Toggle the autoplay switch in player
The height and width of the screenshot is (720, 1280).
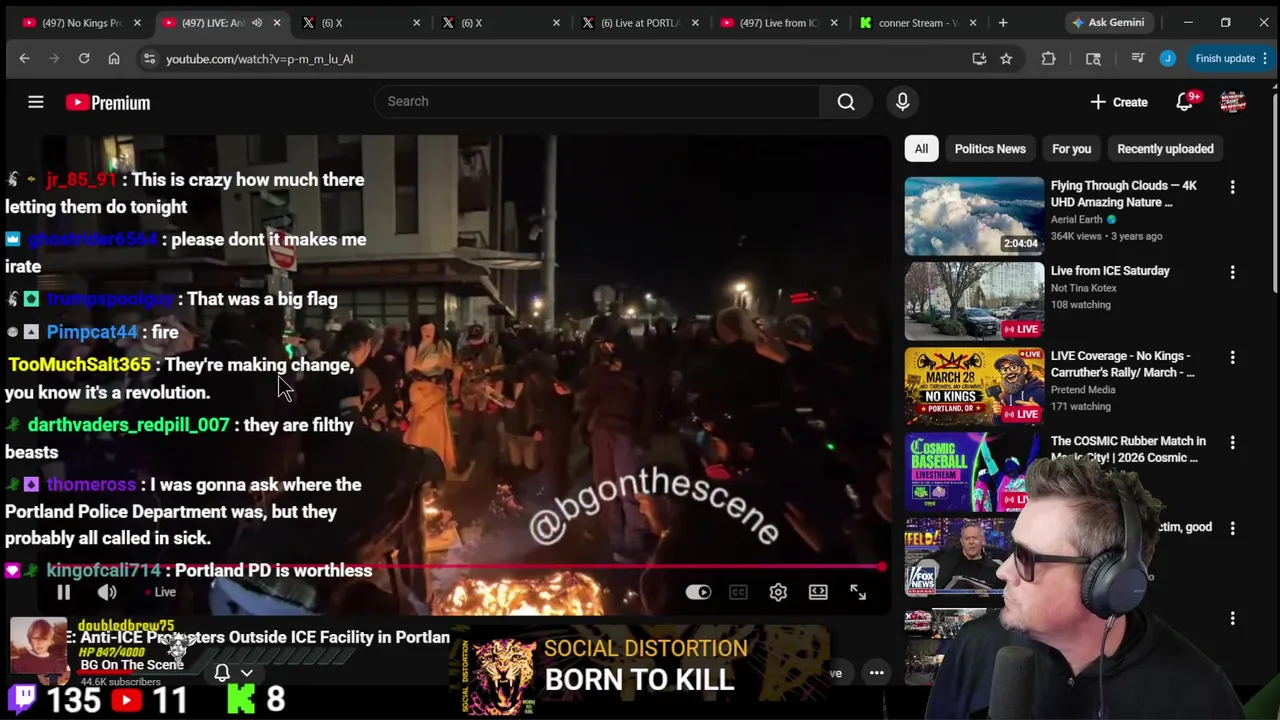(x=698, y=592)
